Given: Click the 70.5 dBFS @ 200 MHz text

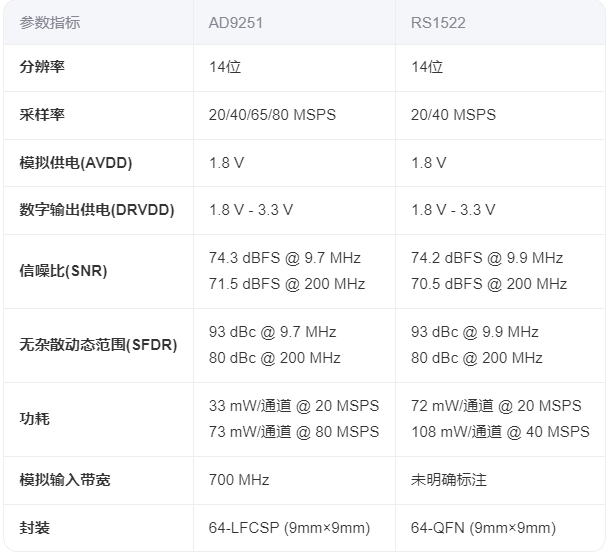Looking at the screenshot, I should coord(489,284).
